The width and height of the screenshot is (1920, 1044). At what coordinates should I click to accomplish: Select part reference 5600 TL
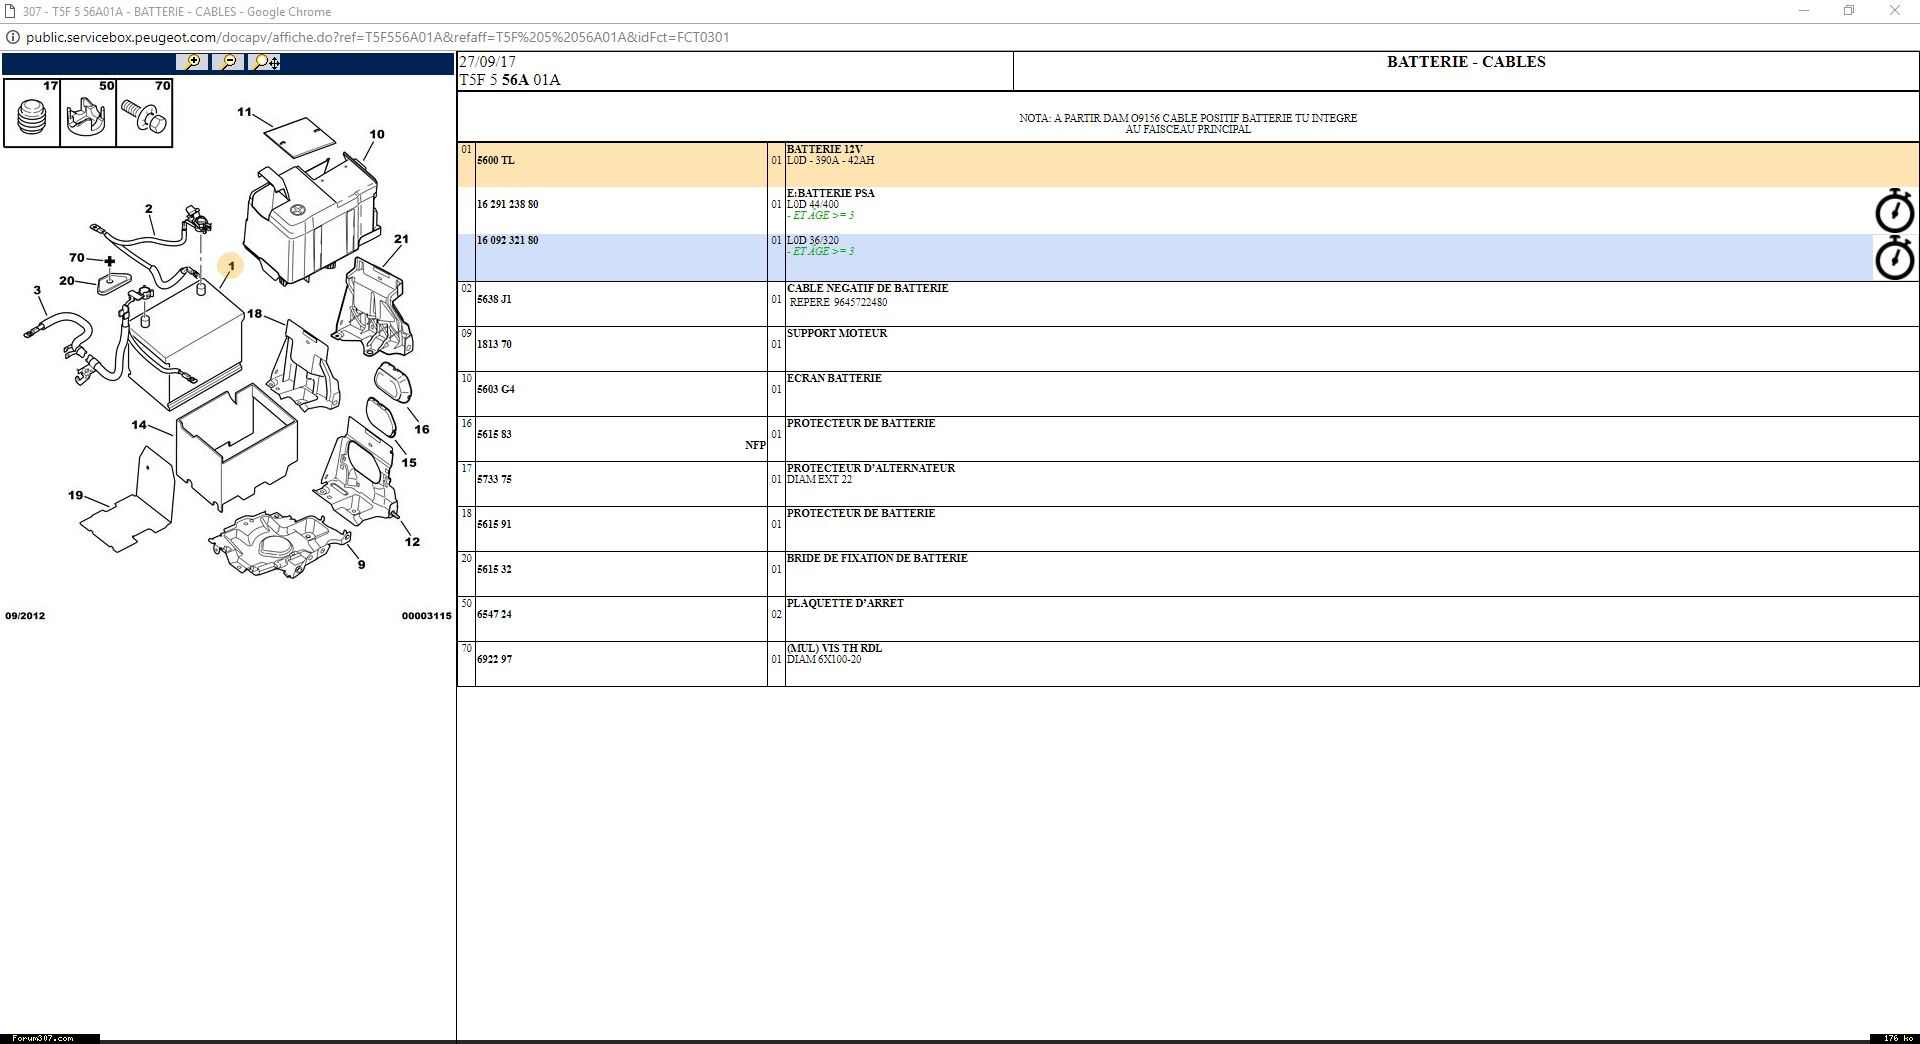[x=496, y=160]
